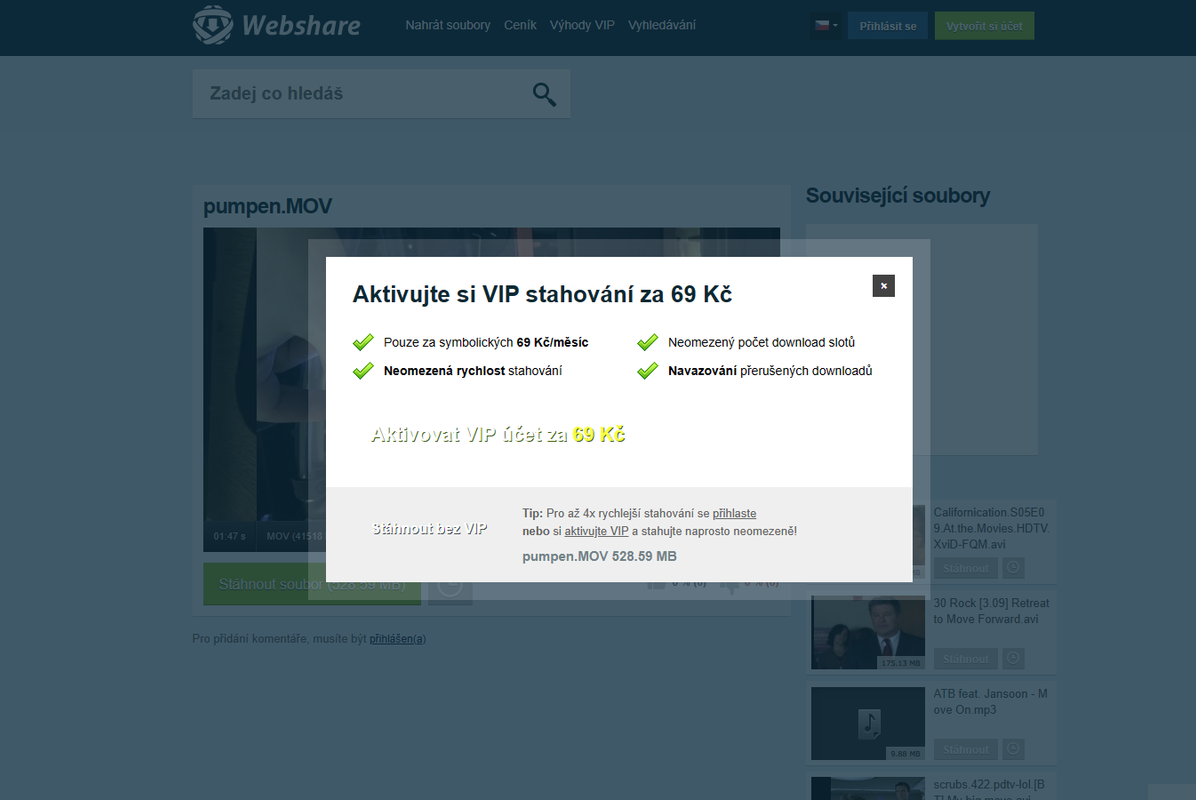This screenshot has width=1196, height=800.
Task: Click přihlášen(a) link under comments
Action: pos(397,639)
